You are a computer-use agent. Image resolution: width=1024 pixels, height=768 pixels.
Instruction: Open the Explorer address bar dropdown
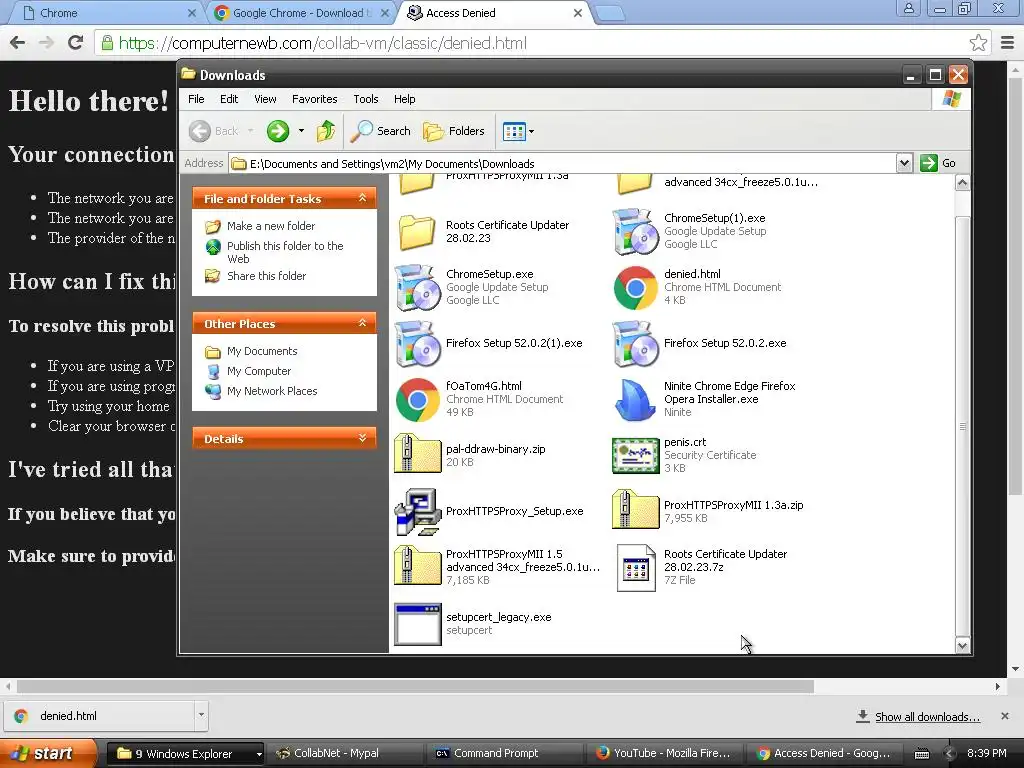pos(904,163)
